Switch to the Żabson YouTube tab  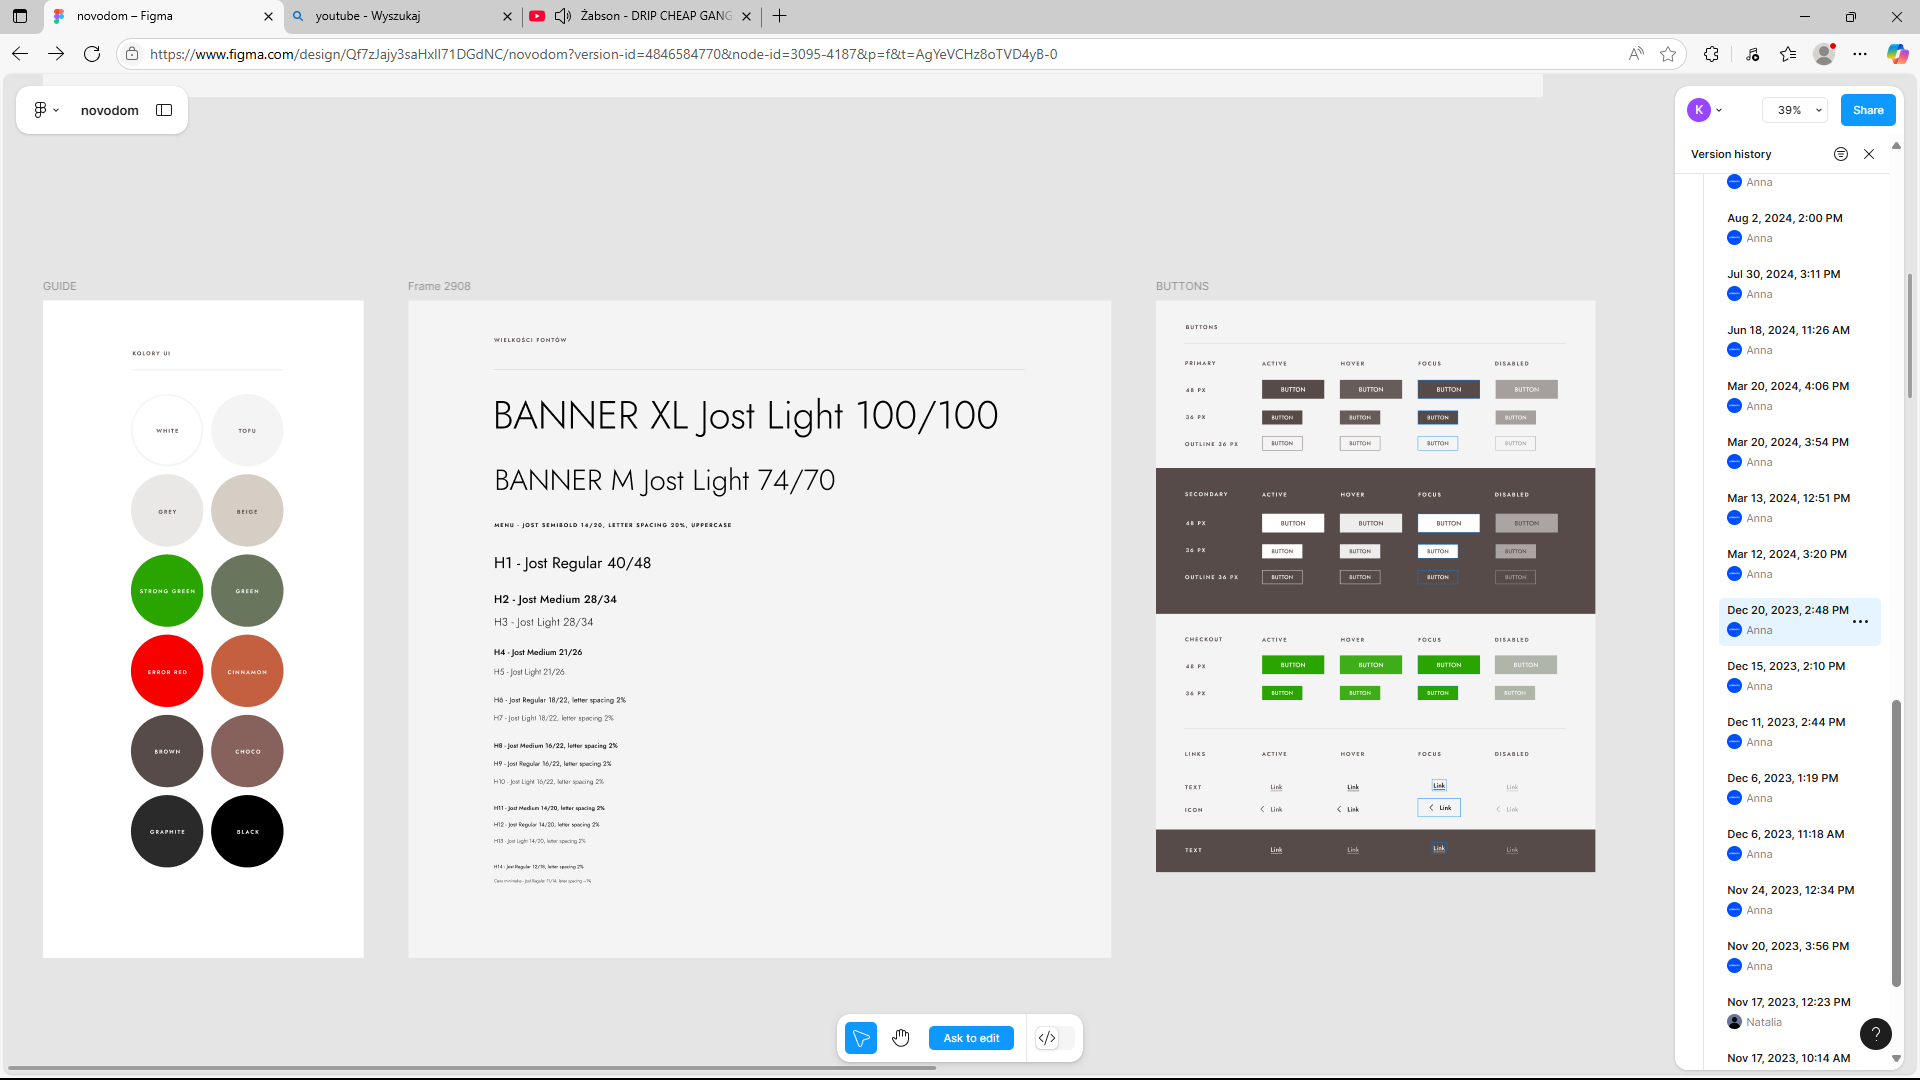click(x=655, y=16)
